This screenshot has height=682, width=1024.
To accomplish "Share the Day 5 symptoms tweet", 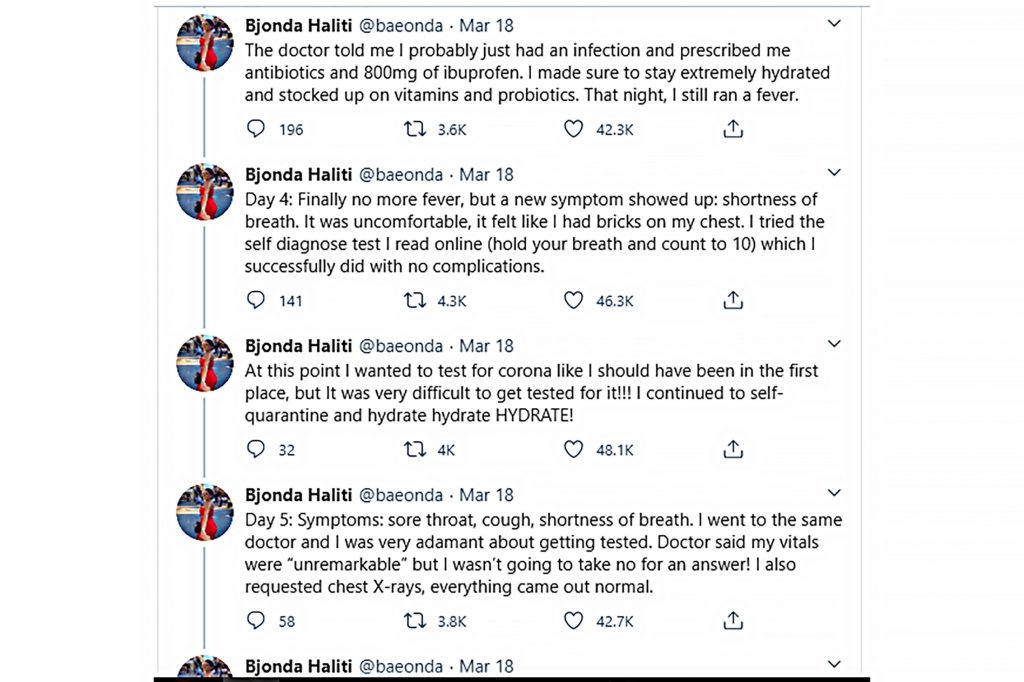I will [x=733, y=620].
